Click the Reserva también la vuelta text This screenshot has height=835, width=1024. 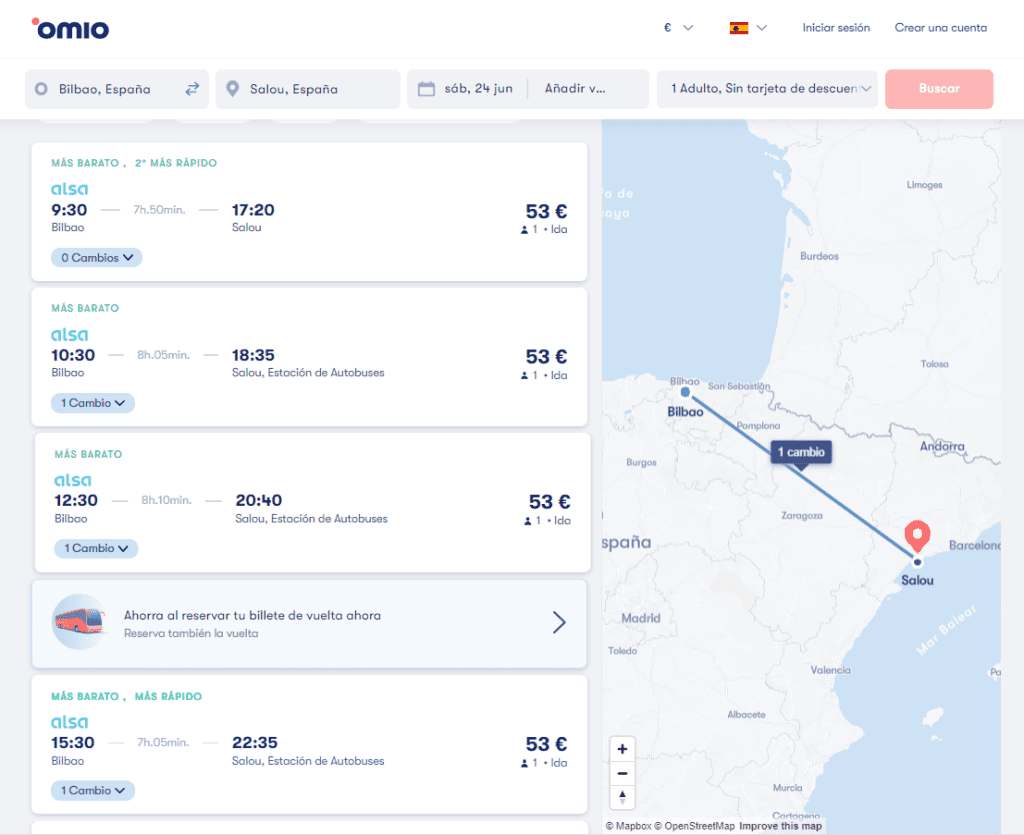(x=191, y=633)
